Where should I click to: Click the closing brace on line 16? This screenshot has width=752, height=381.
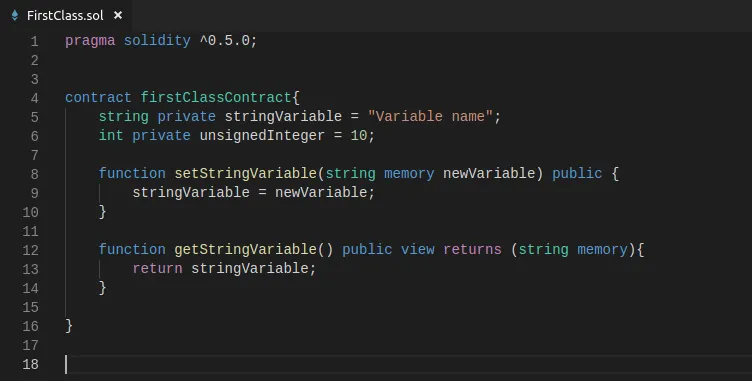tap(69, 326)
